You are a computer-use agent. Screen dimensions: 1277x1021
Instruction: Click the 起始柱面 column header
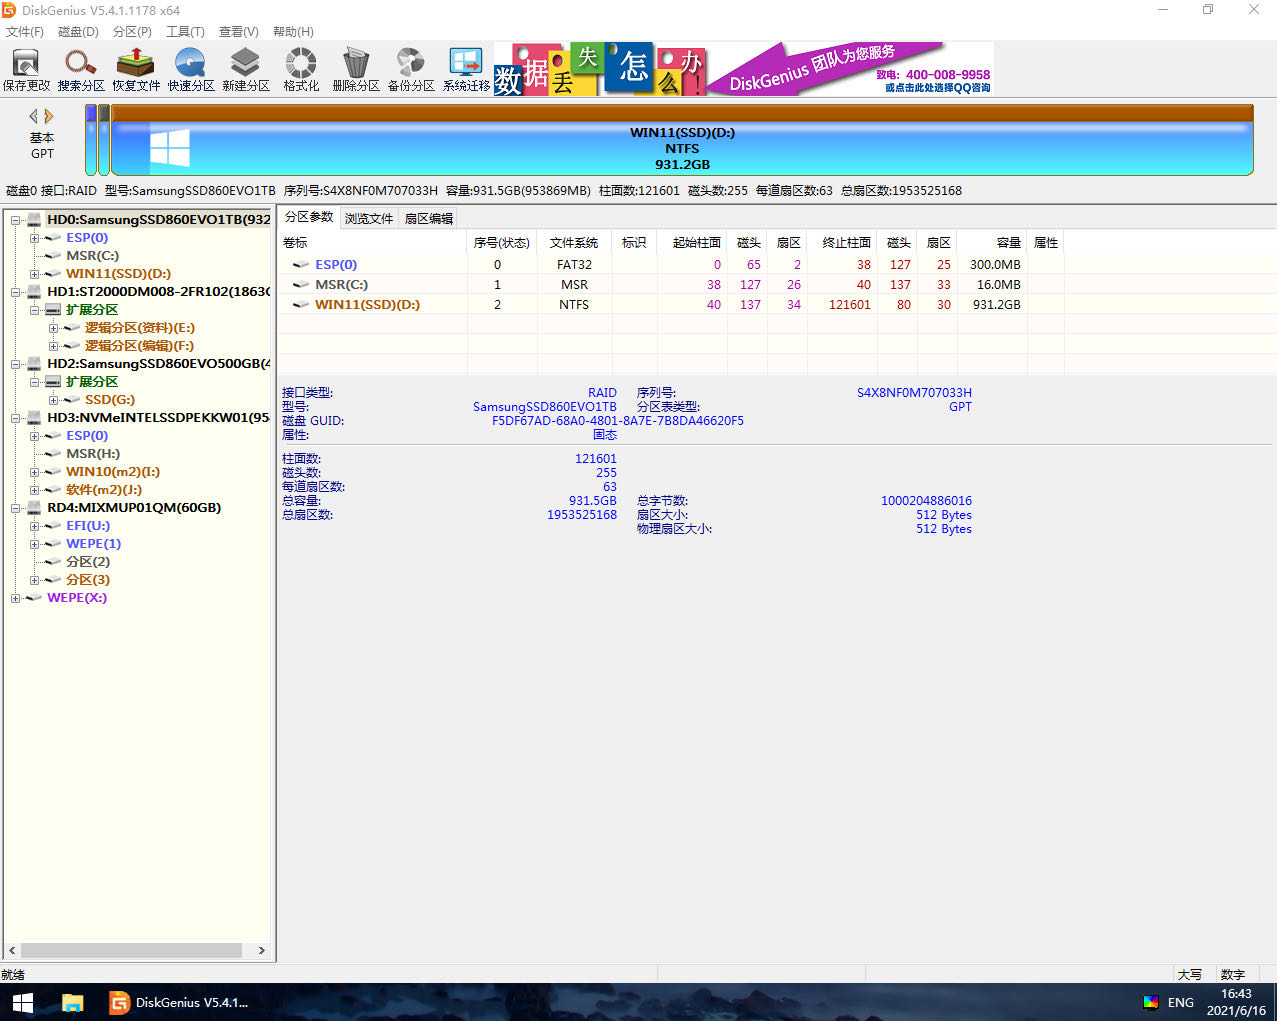click(x=693, y=242)
